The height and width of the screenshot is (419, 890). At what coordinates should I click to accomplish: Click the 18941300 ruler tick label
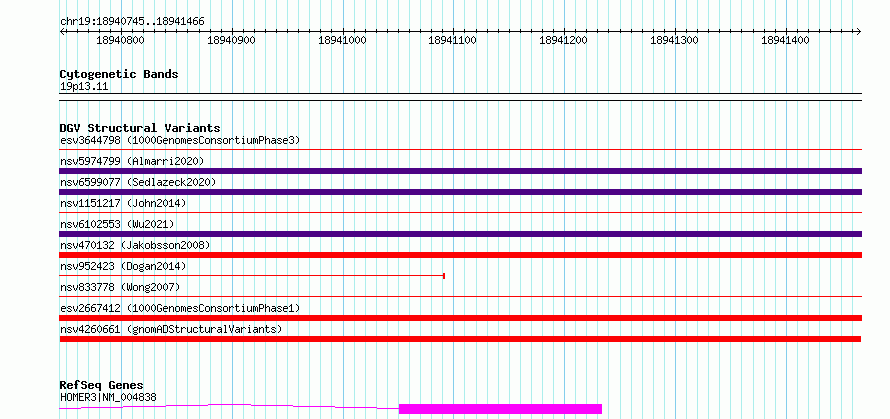coord(674,40)
